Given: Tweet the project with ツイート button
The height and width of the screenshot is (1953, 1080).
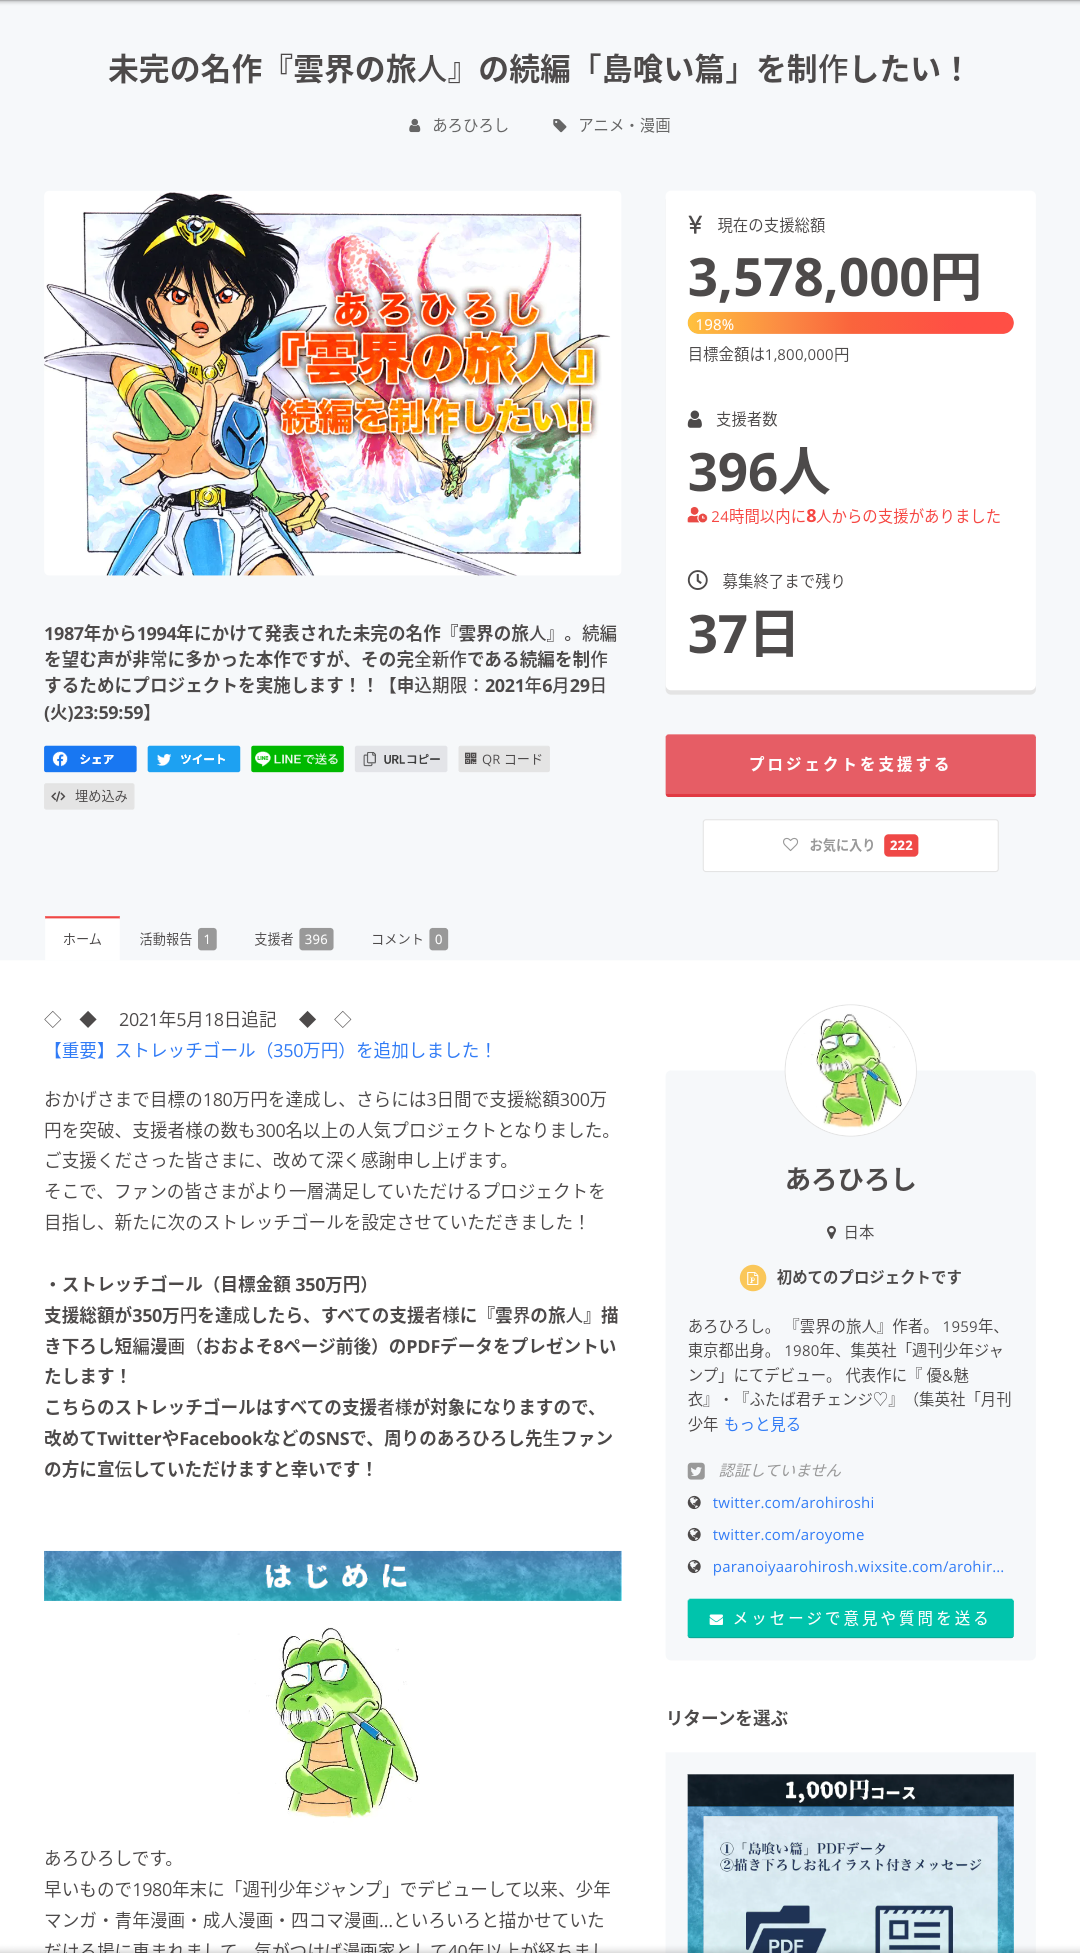Looking at the screenshot, I should (194, 759).
